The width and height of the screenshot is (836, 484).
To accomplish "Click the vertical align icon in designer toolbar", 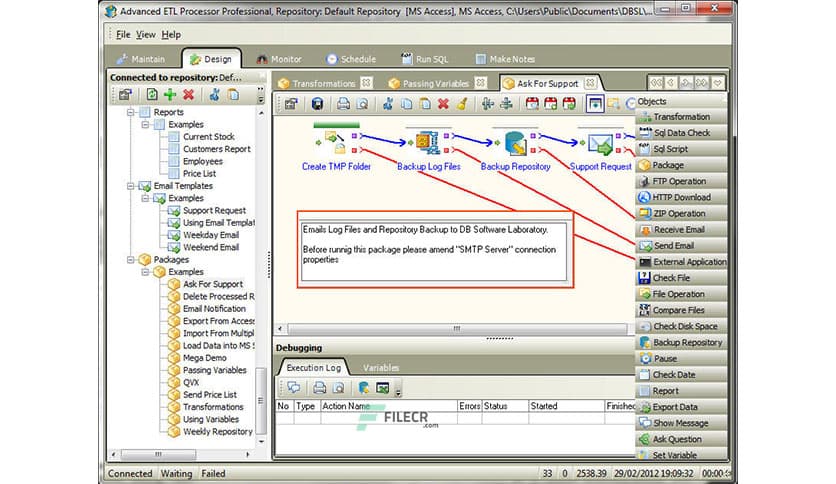I will 506,104.
